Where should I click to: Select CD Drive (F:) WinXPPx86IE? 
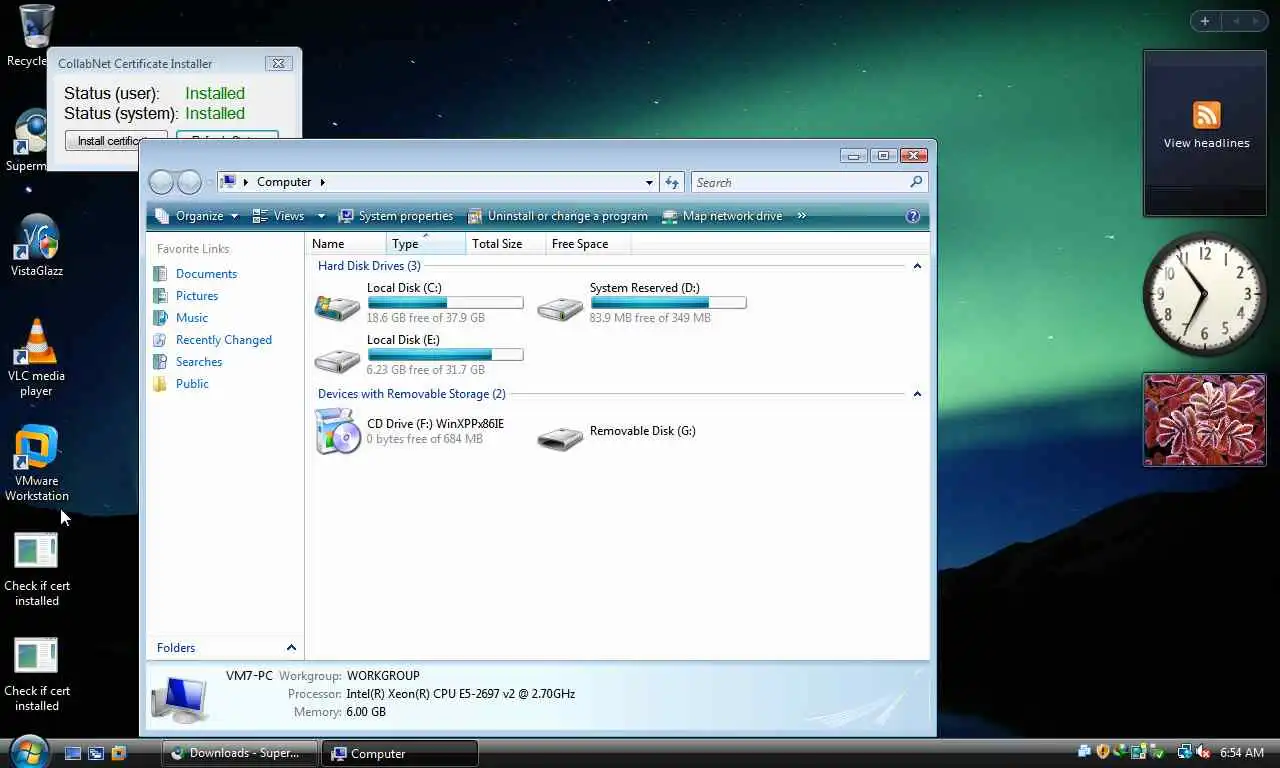[x=410, y=431]
